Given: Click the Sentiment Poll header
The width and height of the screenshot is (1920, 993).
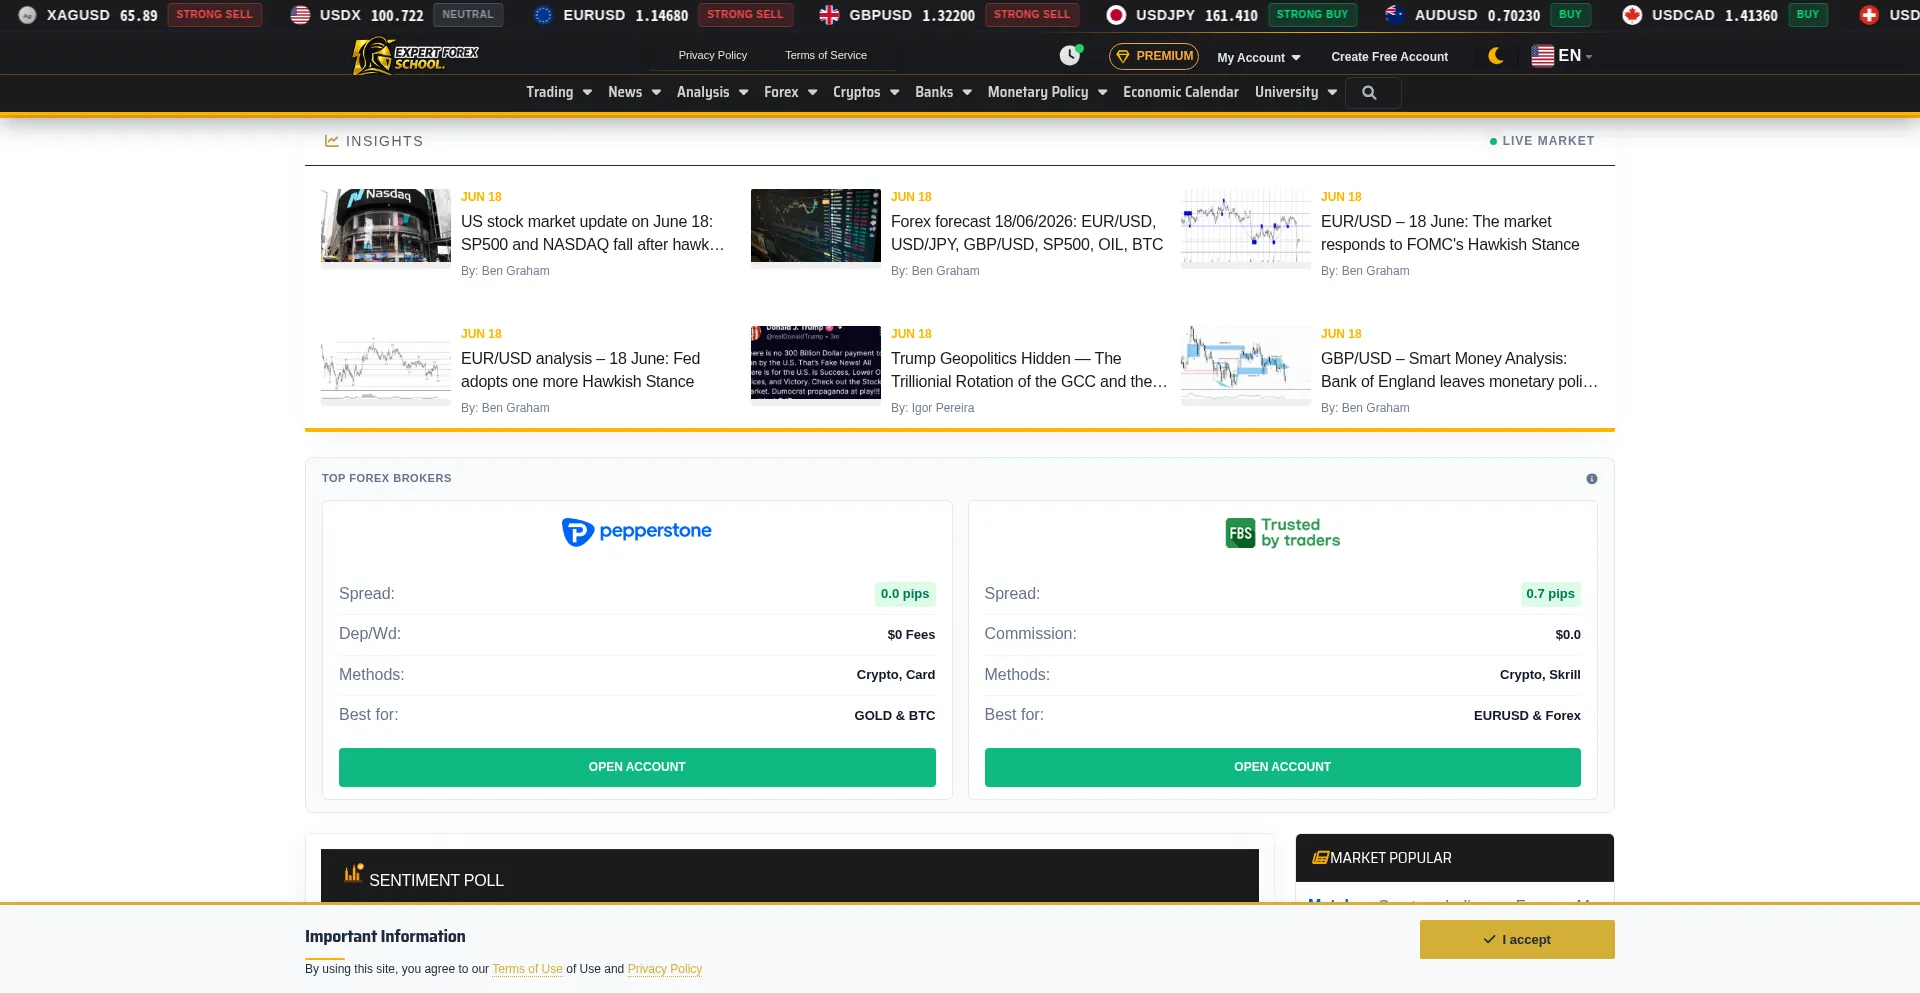Looking at the screenshot, I should [x=790, y=876].
